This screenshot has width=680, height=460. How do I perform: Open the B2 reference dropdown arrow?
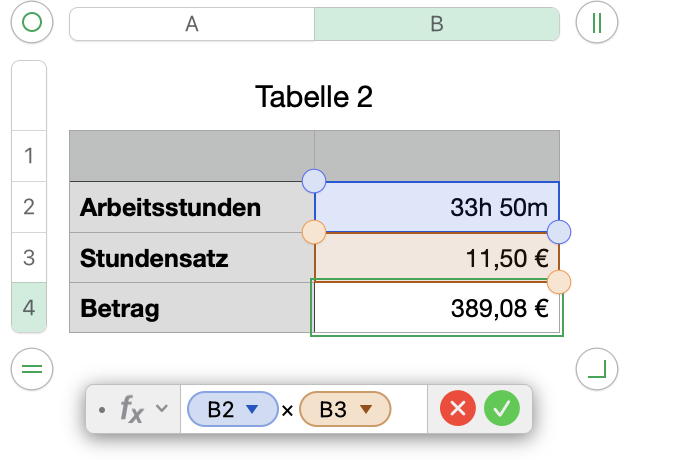click(x=252, y=408)
